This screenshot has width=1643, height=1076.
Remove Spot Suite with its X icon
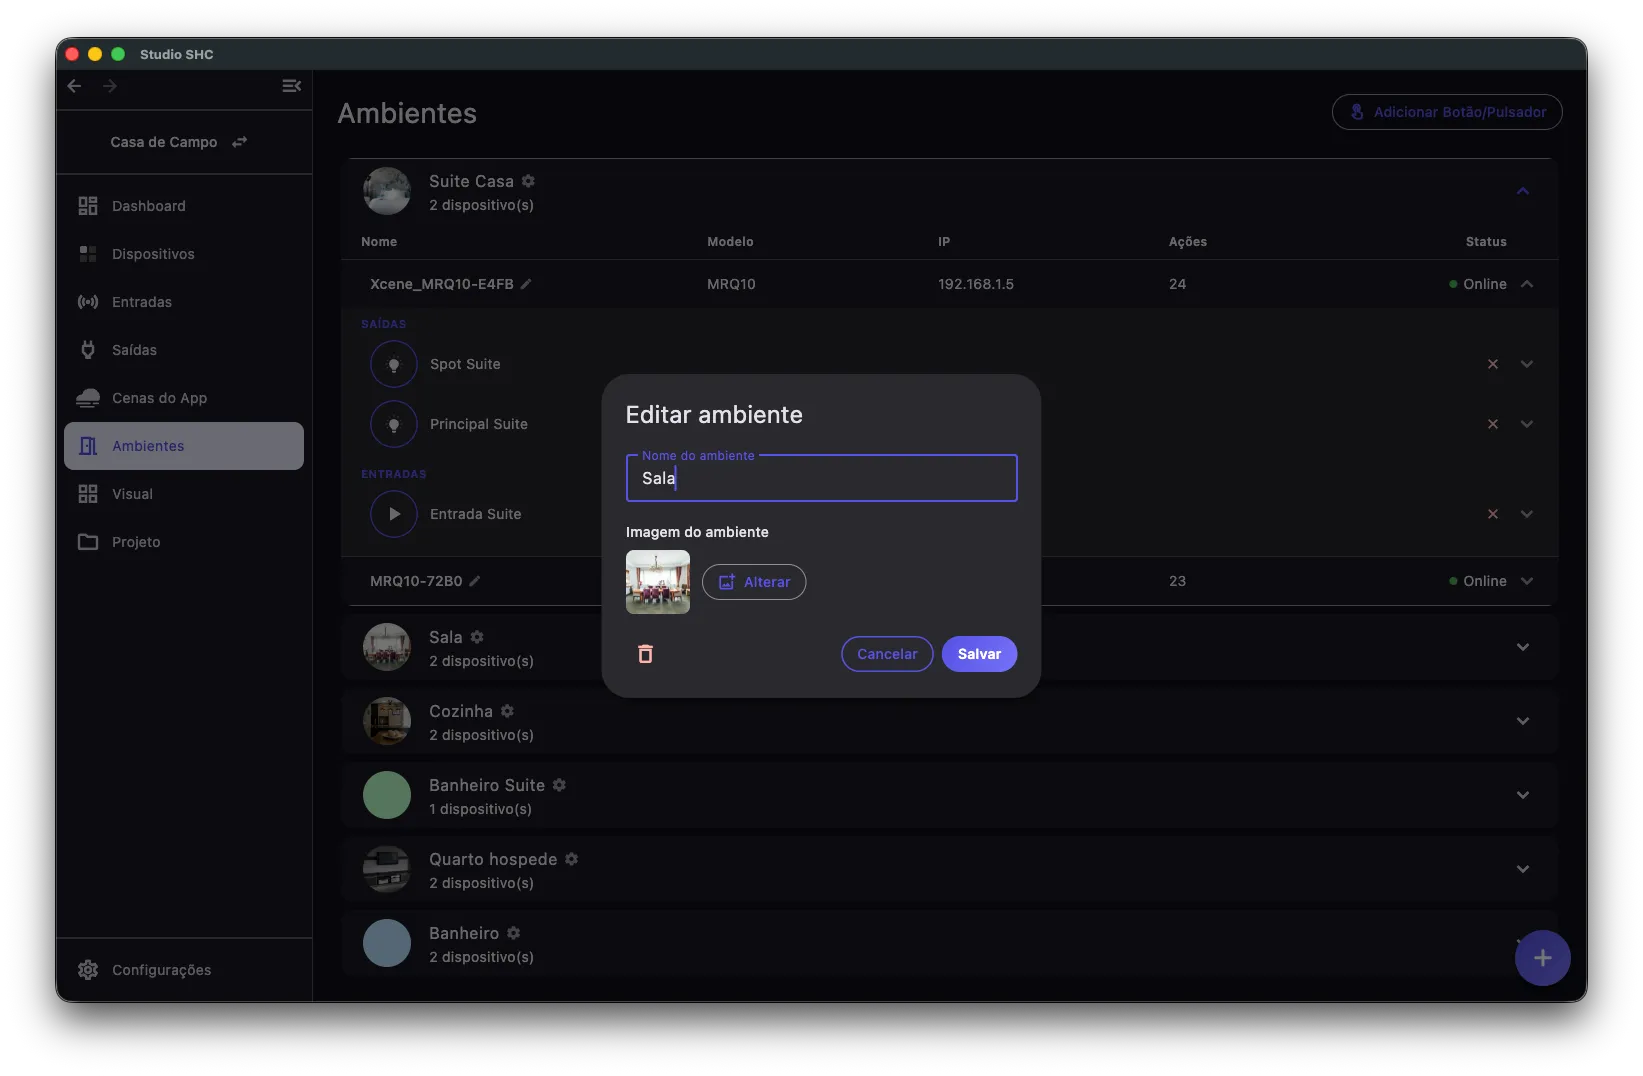click(x=1493, y=364)
